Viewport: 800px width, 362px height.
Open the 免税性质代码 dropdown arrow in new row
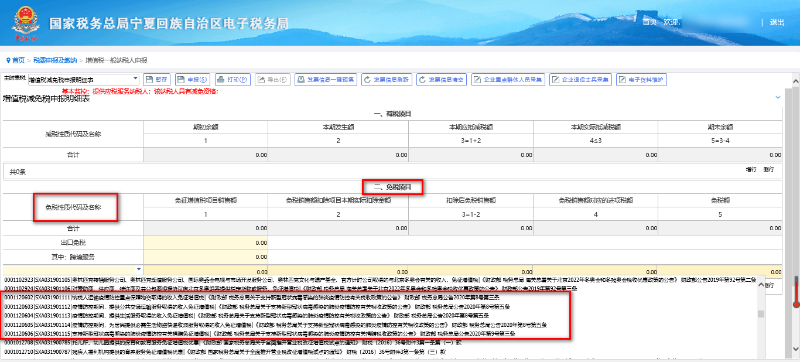139,269
